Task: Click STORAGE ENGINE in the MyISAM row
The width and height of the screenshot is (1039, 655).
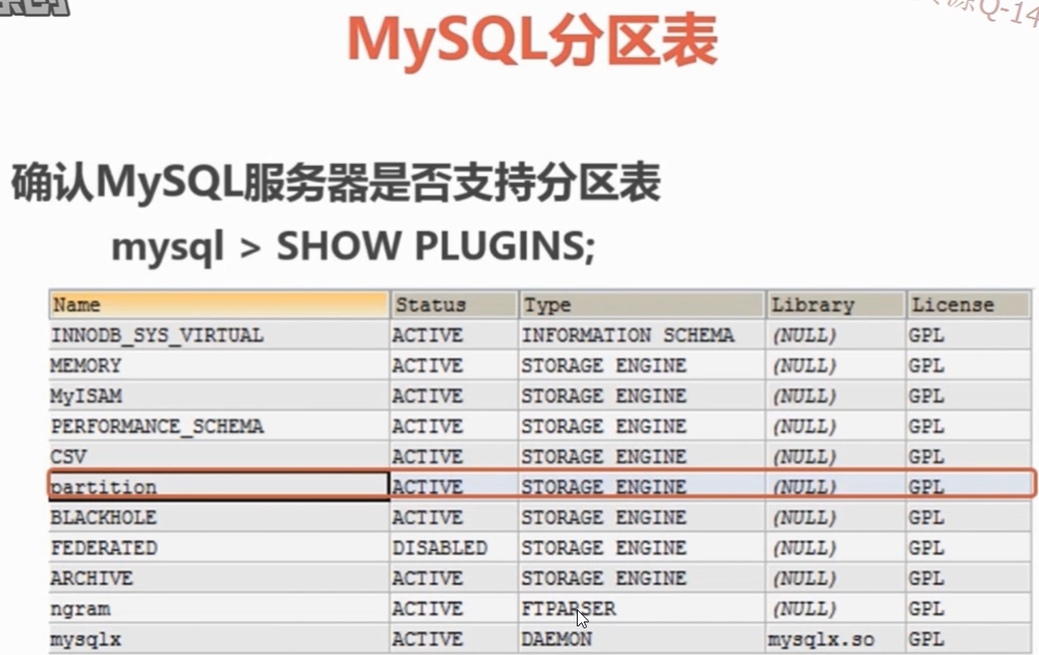Action: tap(641, 396)
